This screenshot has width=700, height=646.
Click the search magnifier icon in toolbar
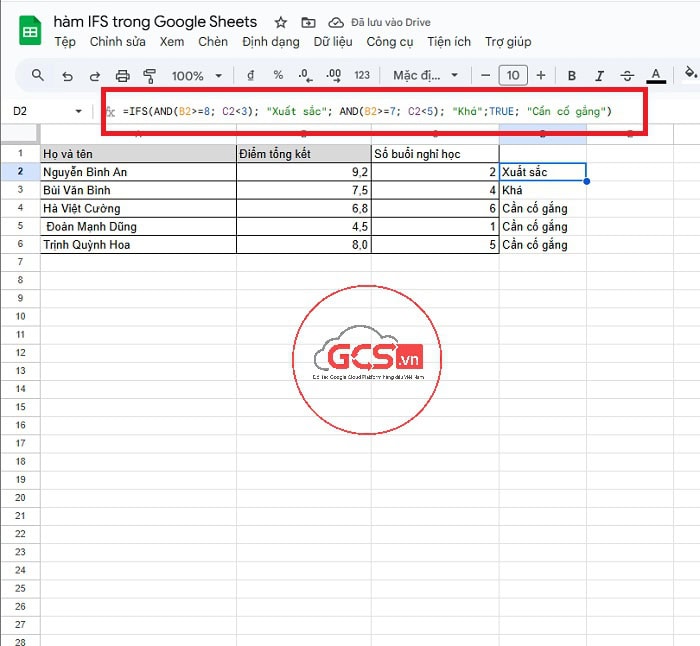pos(38,75)
